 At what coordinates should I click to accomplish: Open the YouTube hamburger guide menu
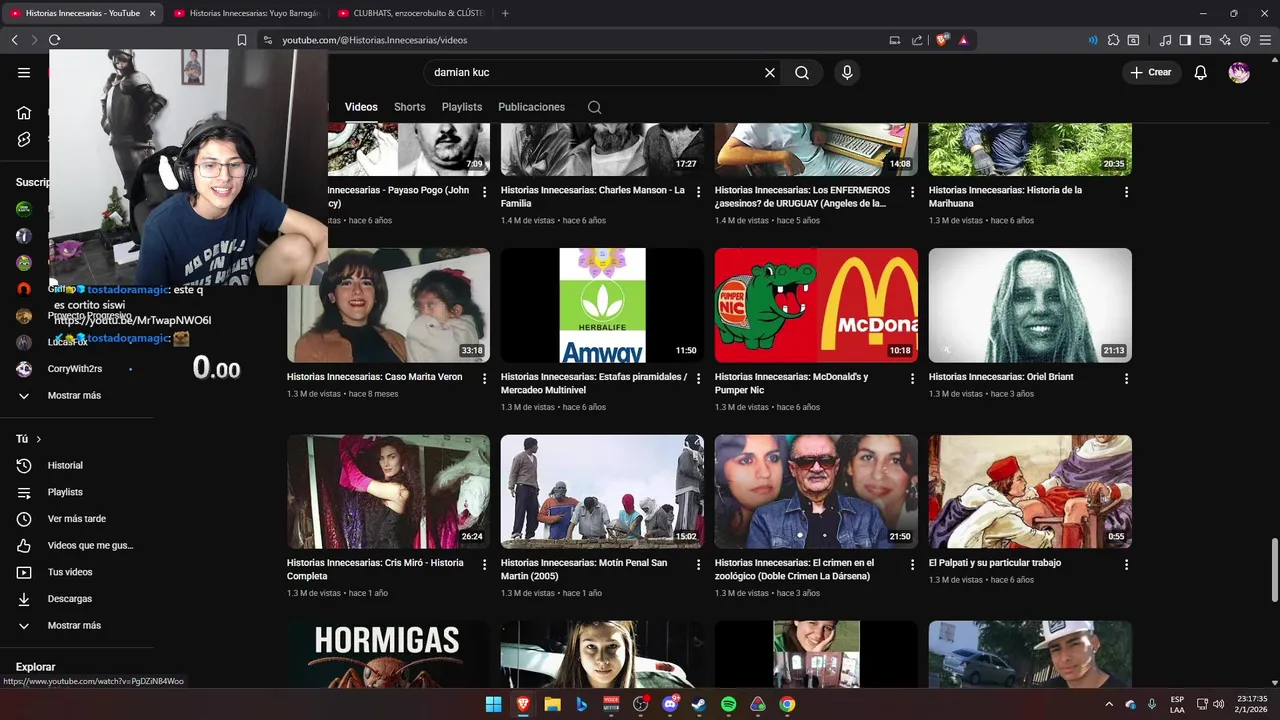tap(24, 72)
